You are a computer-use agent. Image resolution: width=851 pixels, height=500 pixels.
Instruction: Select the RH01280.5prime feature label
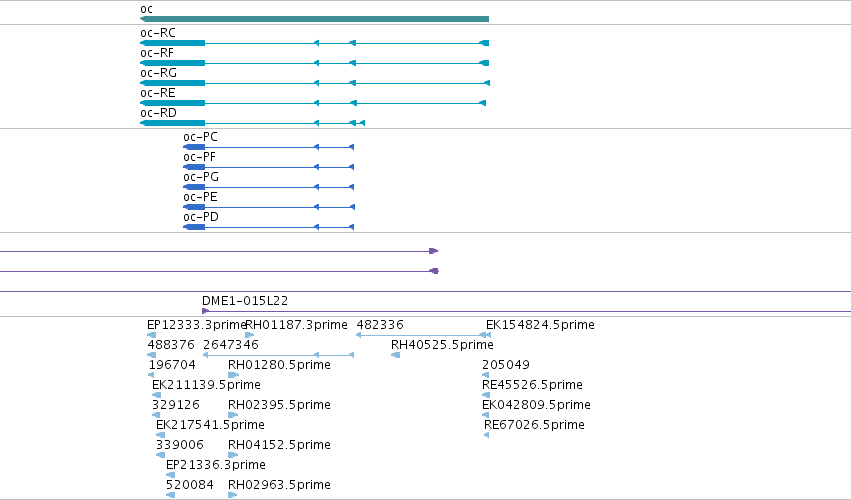(279, 365)
